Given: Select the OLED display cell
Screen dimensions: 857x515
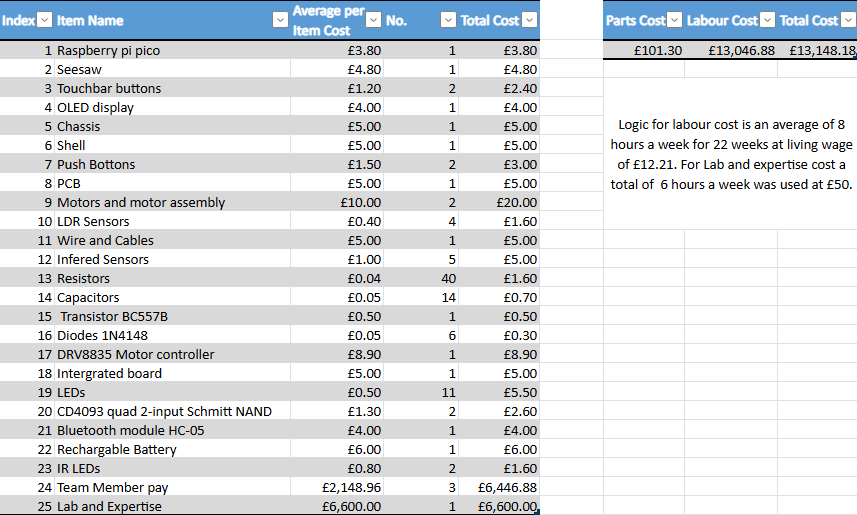Looking at the screenshot, I should pyautogui.click(x=172, y=108).
